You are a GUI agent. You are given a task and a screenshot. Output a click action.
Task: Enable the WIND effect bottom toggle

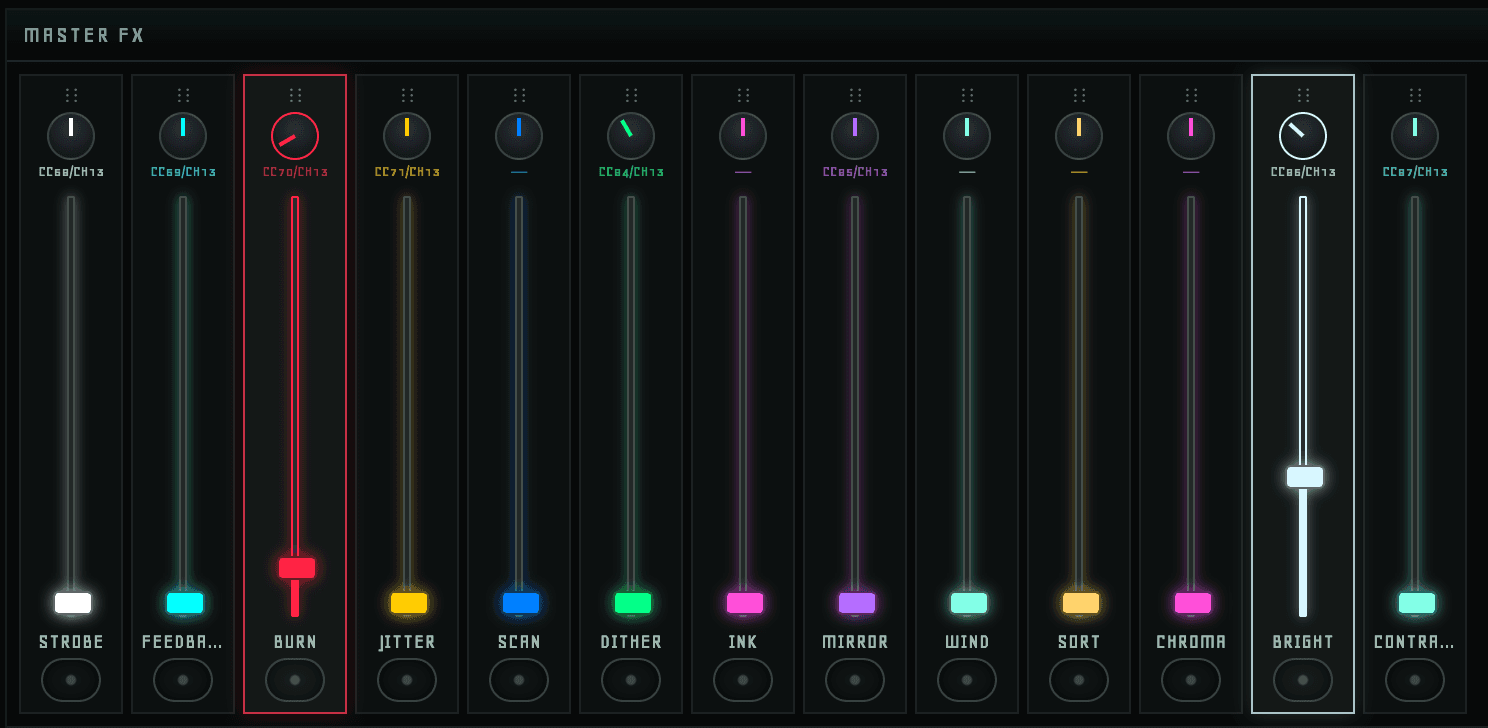pyautogui.click(x=967, y=680)
